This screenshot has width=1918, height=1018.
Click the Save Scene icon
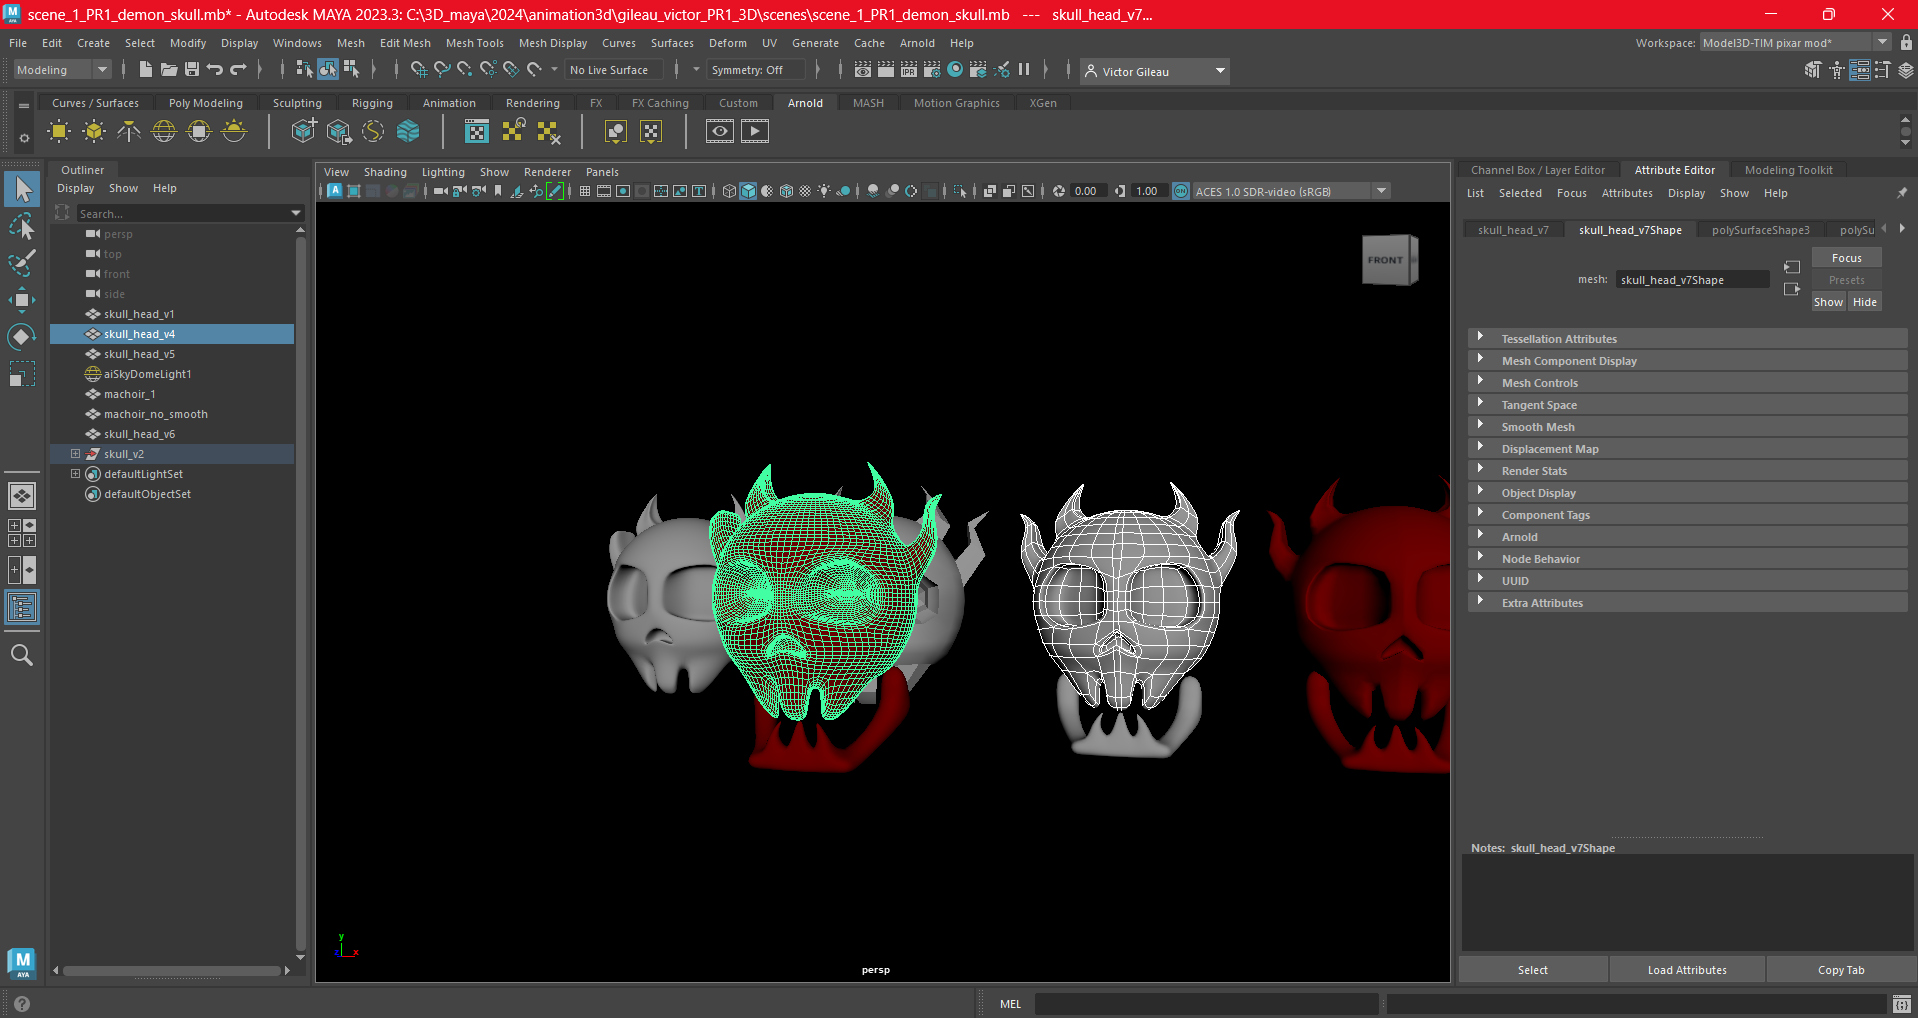192,69
